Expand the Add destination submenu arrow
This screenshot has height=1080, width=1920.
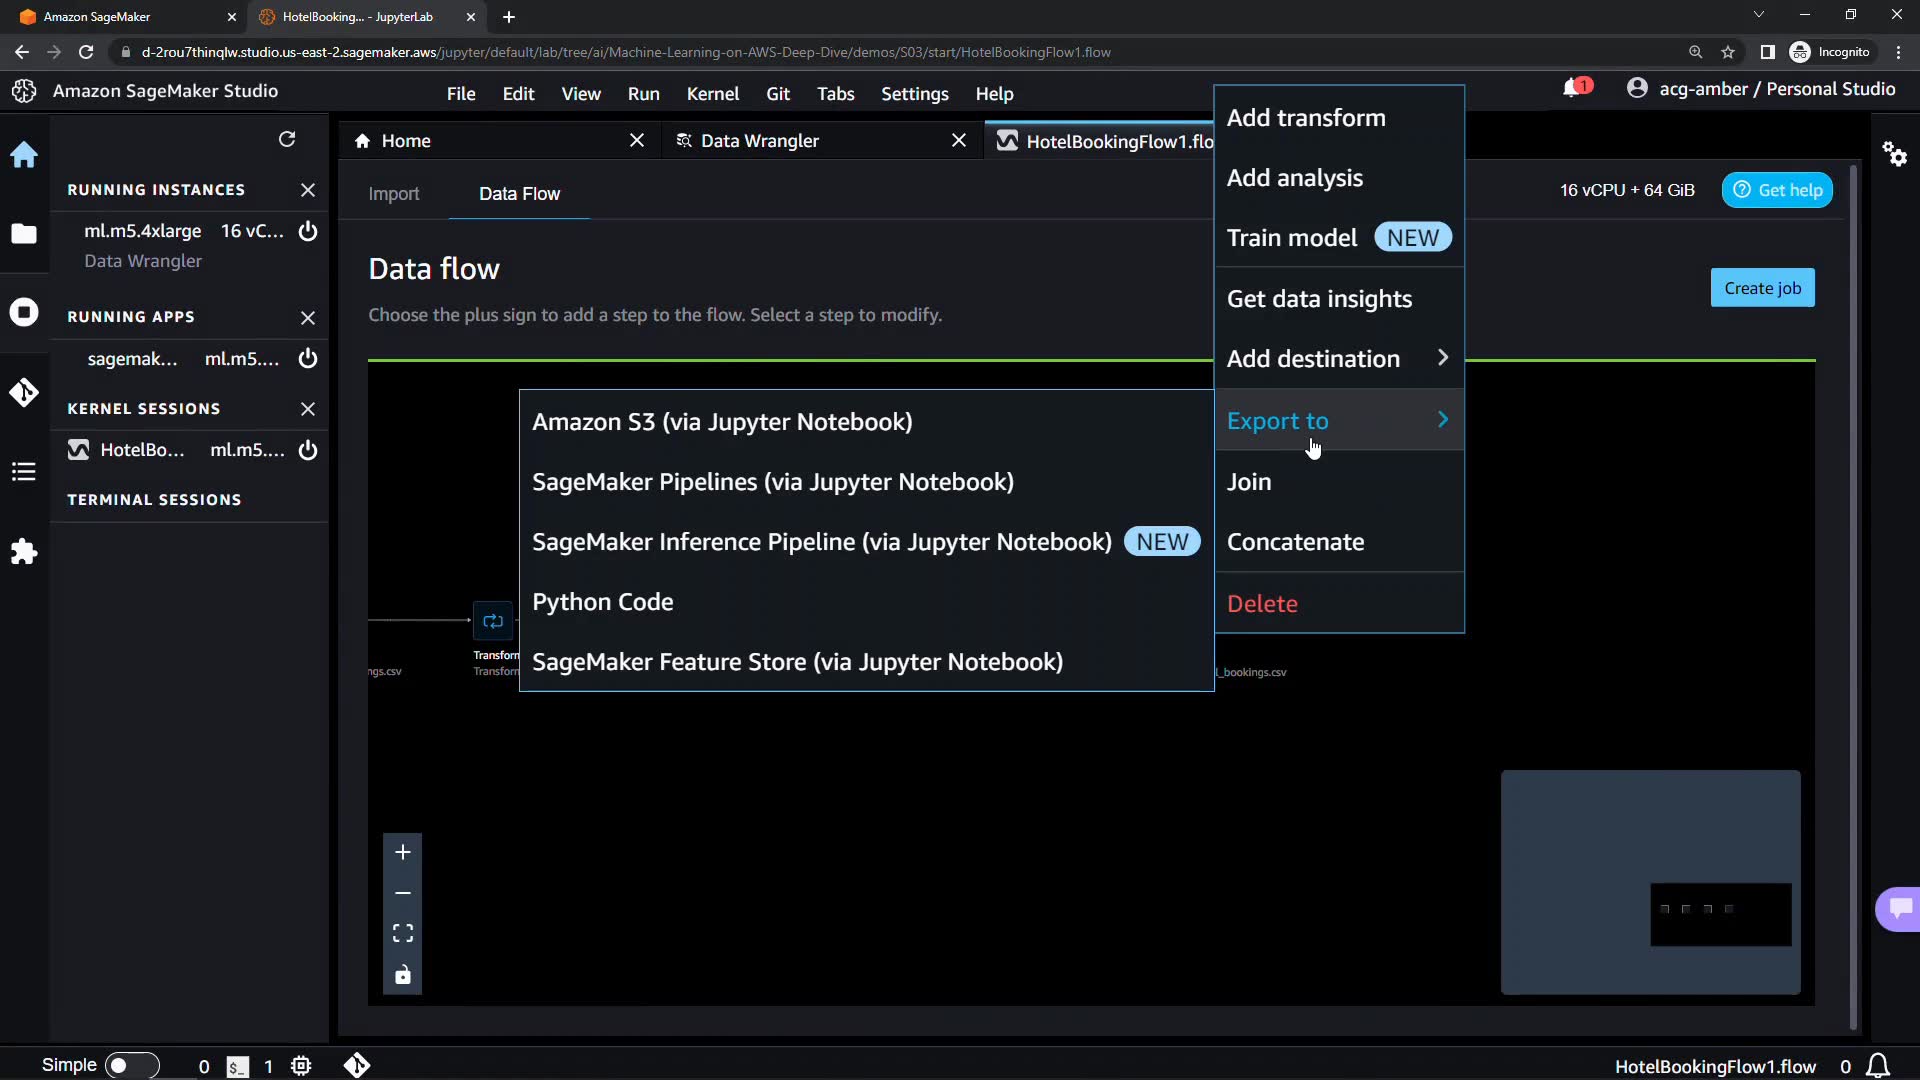coord(1442,358)
